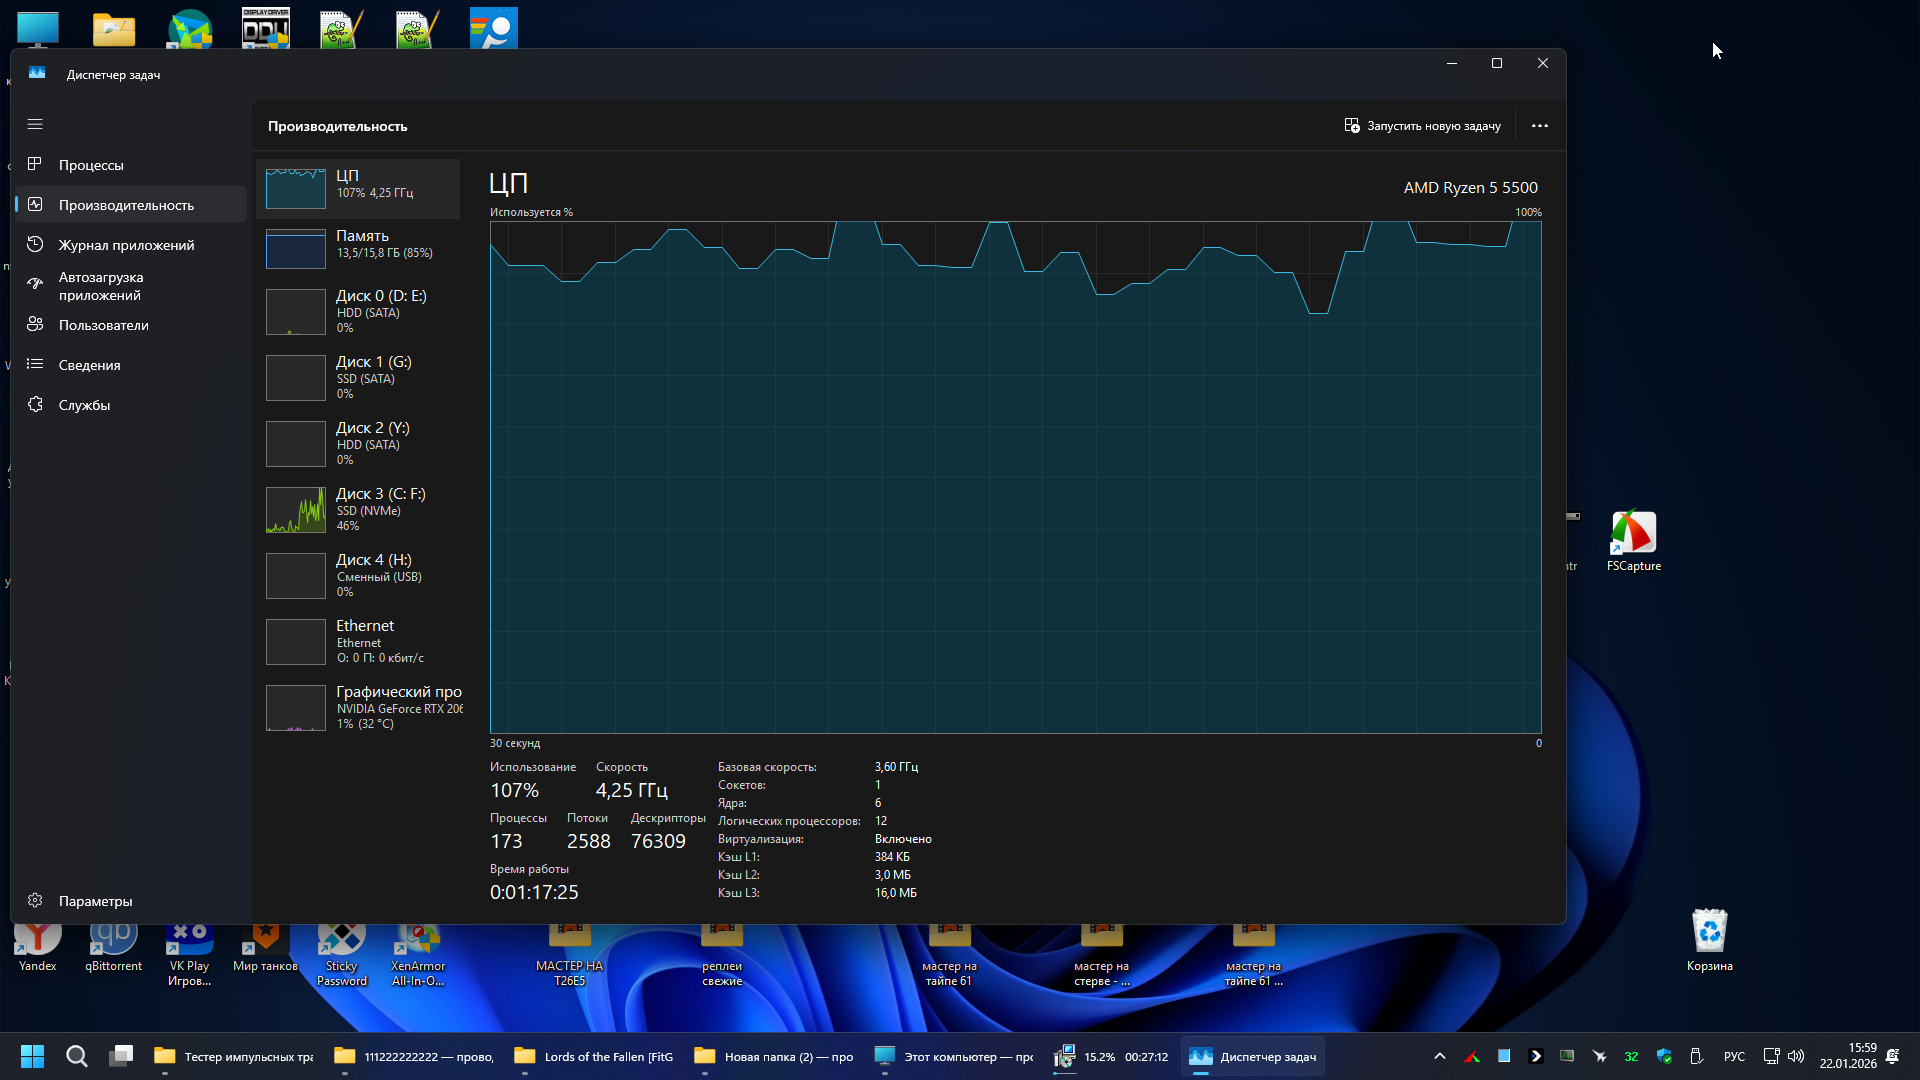The width and height of the screenshot is (1920, 1080).
Task: Select the App history clock icon
Action: click(35, 244)
